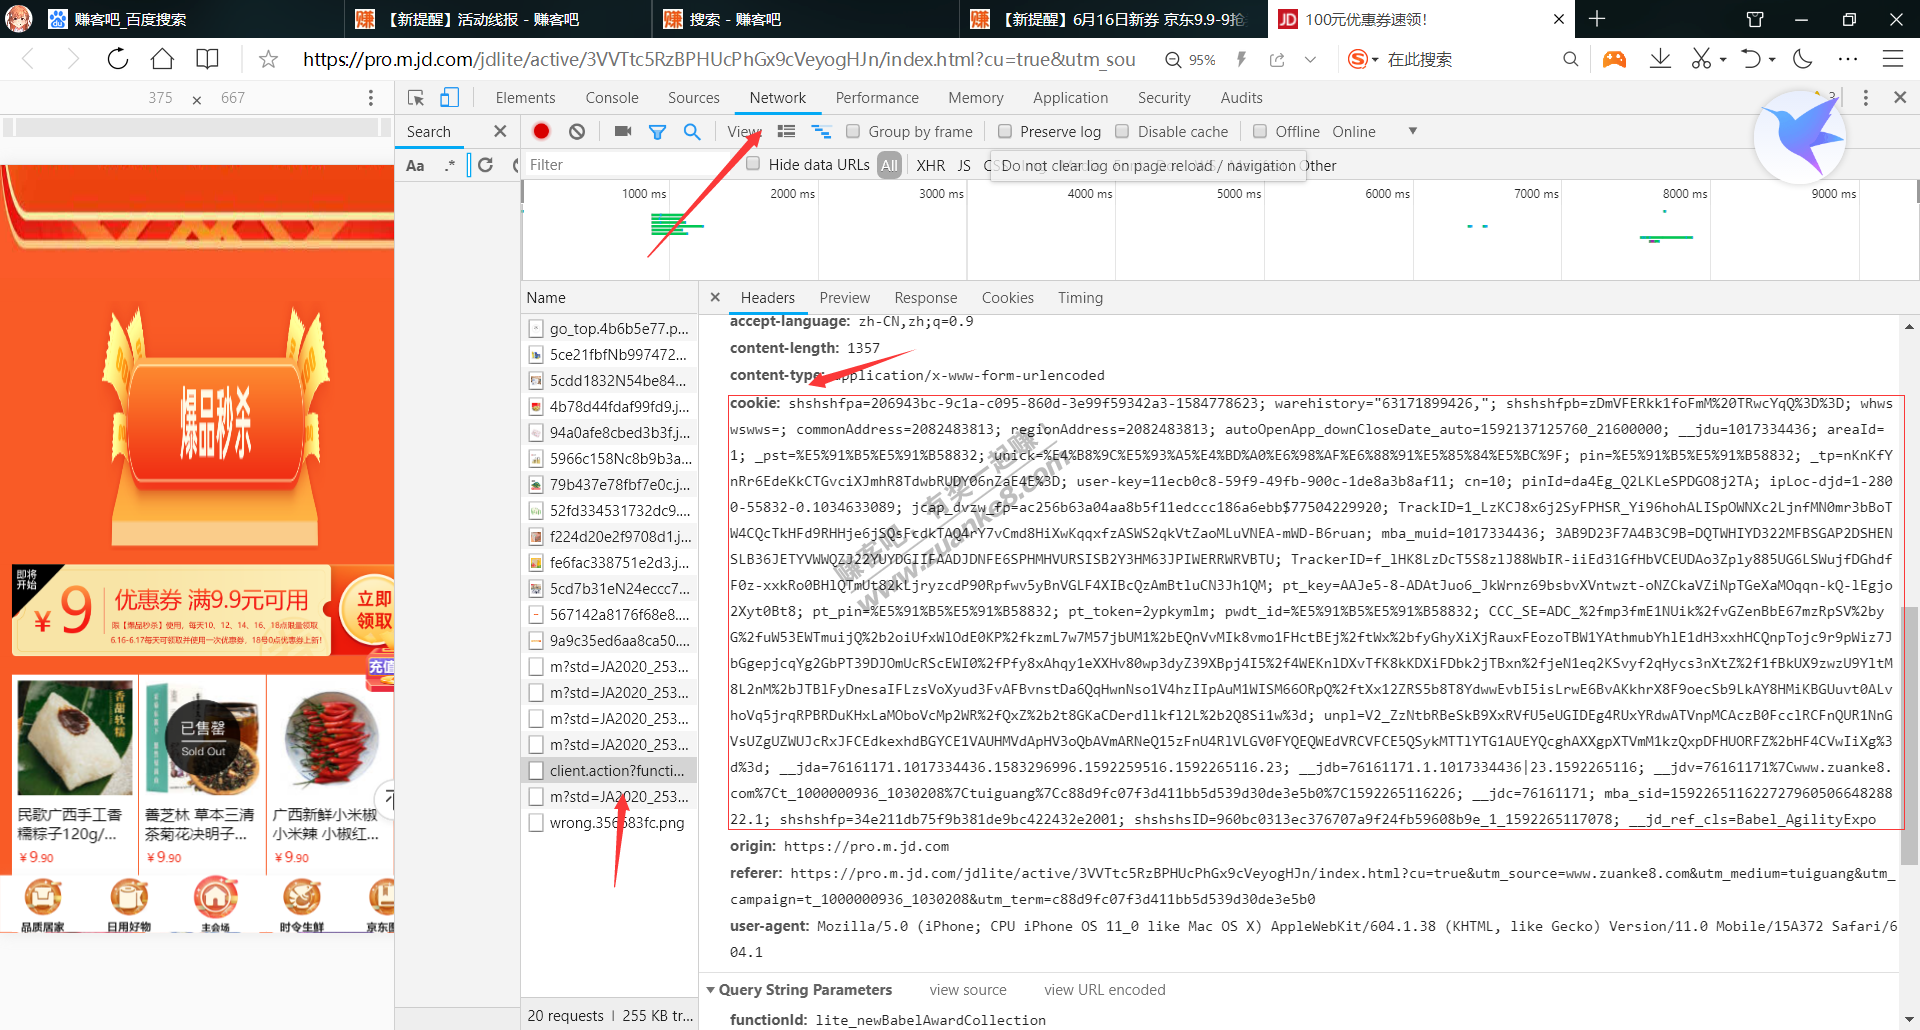Click the view source link
The height and width of the screenshot is (1030, 1920).
click(x=967, y=990)
